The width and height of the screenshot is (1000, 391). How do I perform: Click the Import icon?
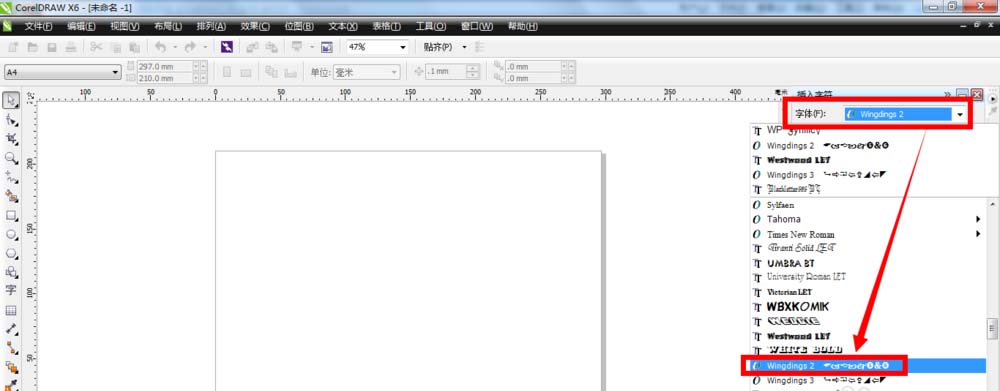point(253,47)
